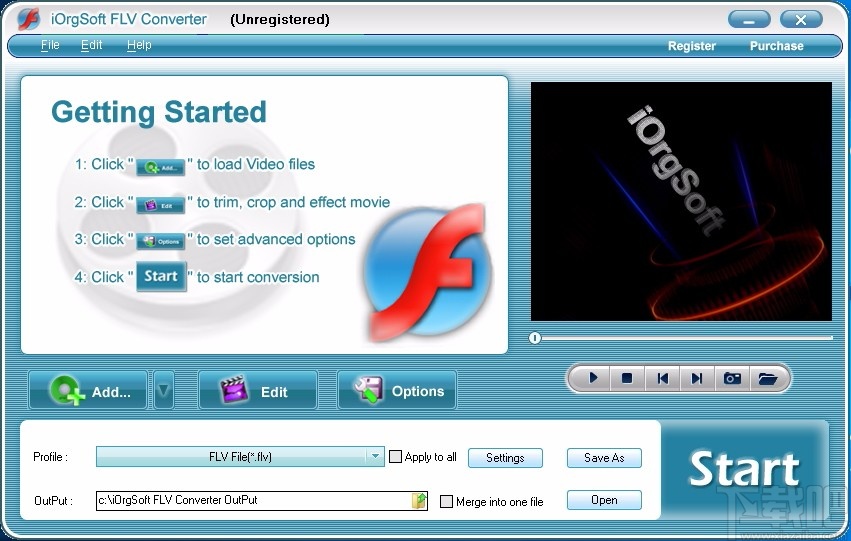Click the small Options icon in step 3
The height and width of the screenshot is (541, 851).
[x=160, y=241]
